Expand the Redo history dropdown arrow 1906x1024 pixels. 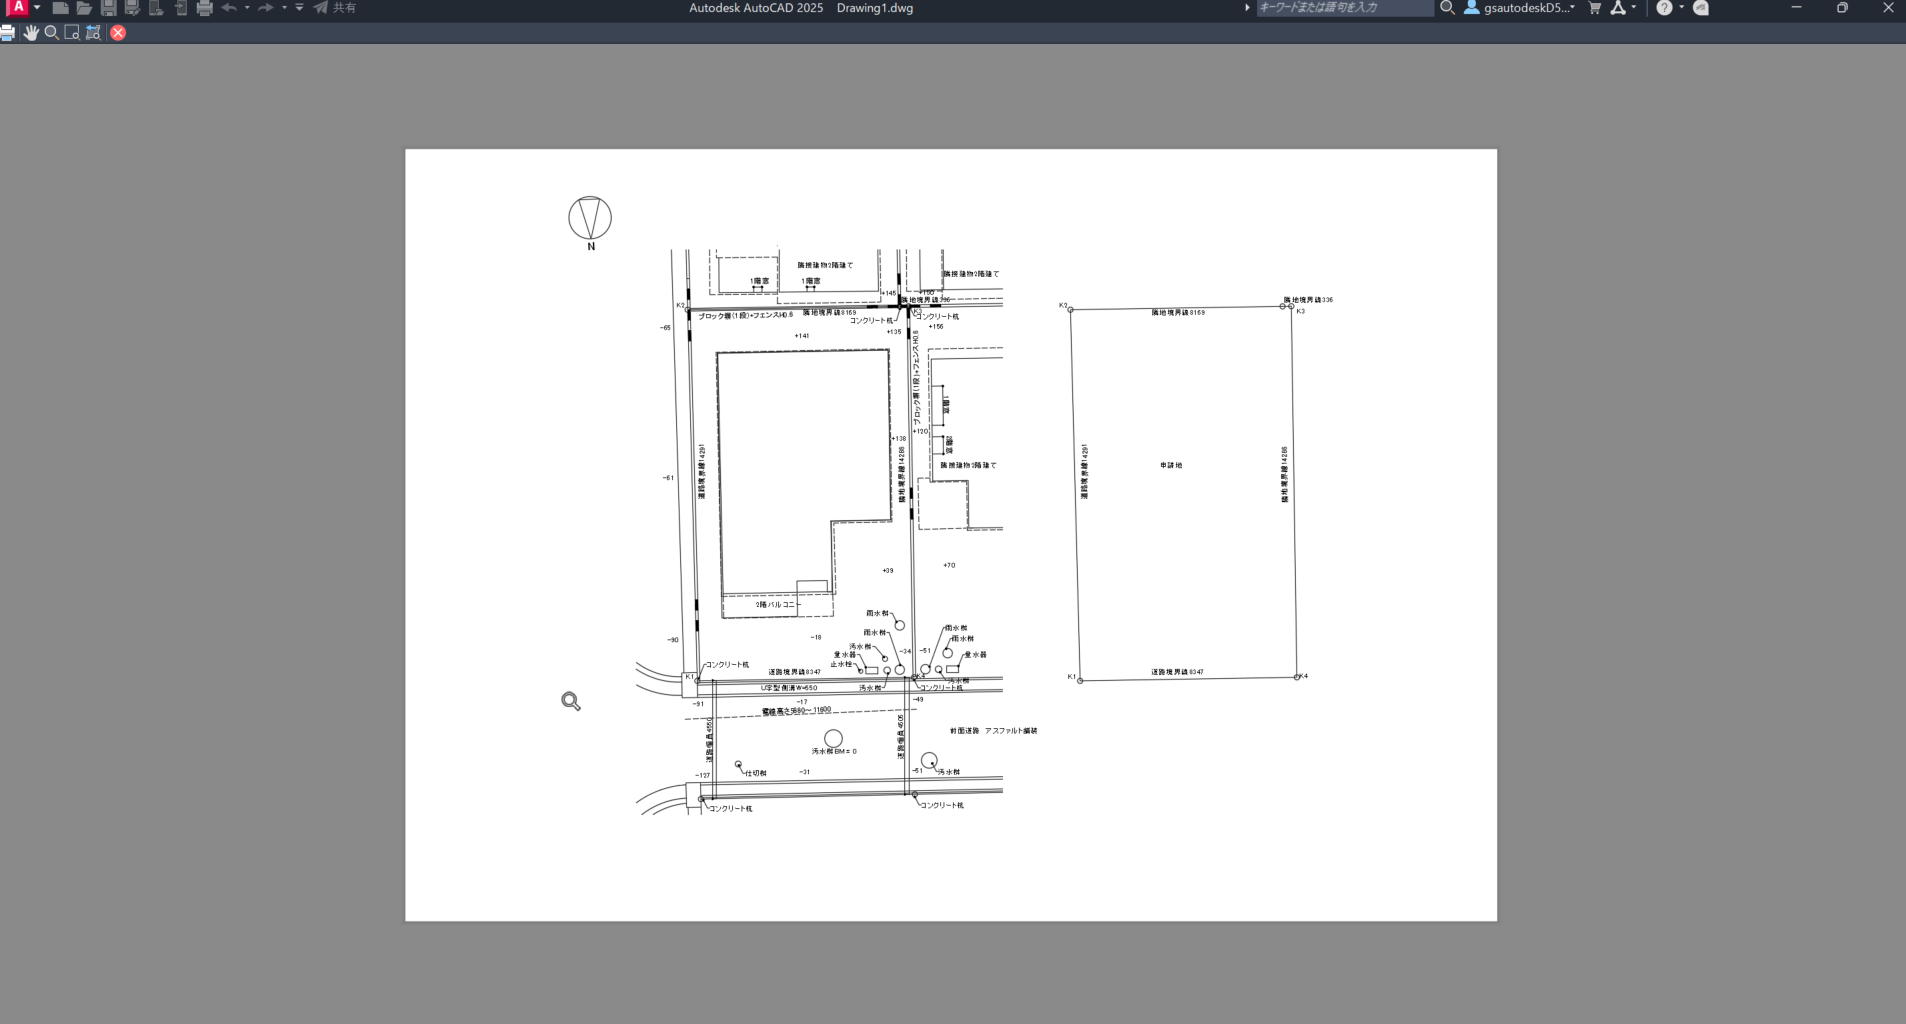click(x=284, y=8)
